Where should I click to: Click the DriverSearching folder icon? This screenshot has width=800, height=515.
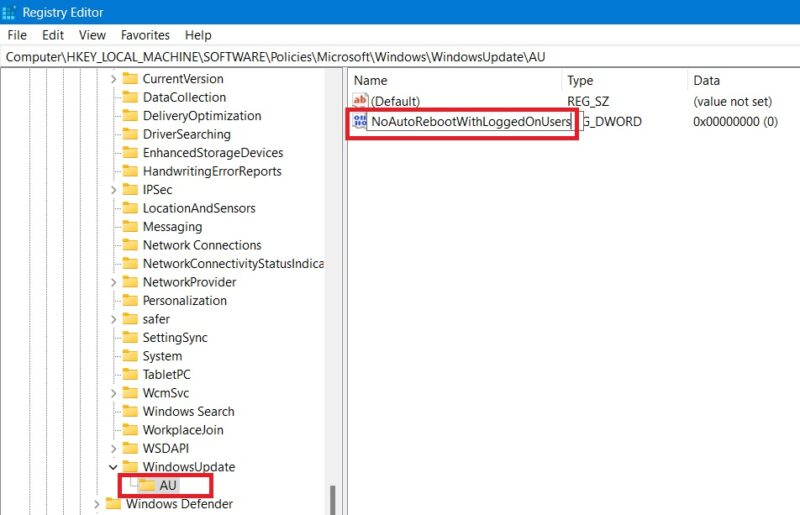pyautogui.click(x=130, y=134)
